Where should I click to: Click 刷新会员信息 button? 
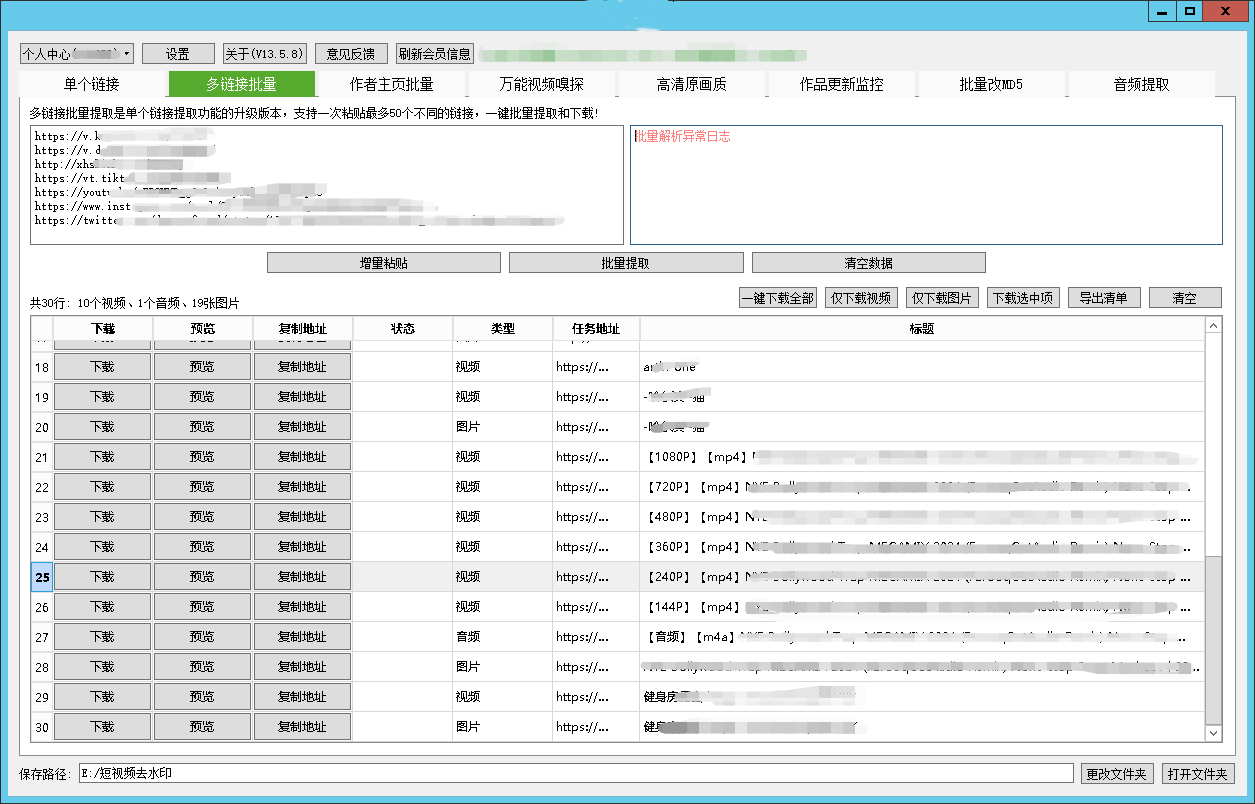pos(434,54)
